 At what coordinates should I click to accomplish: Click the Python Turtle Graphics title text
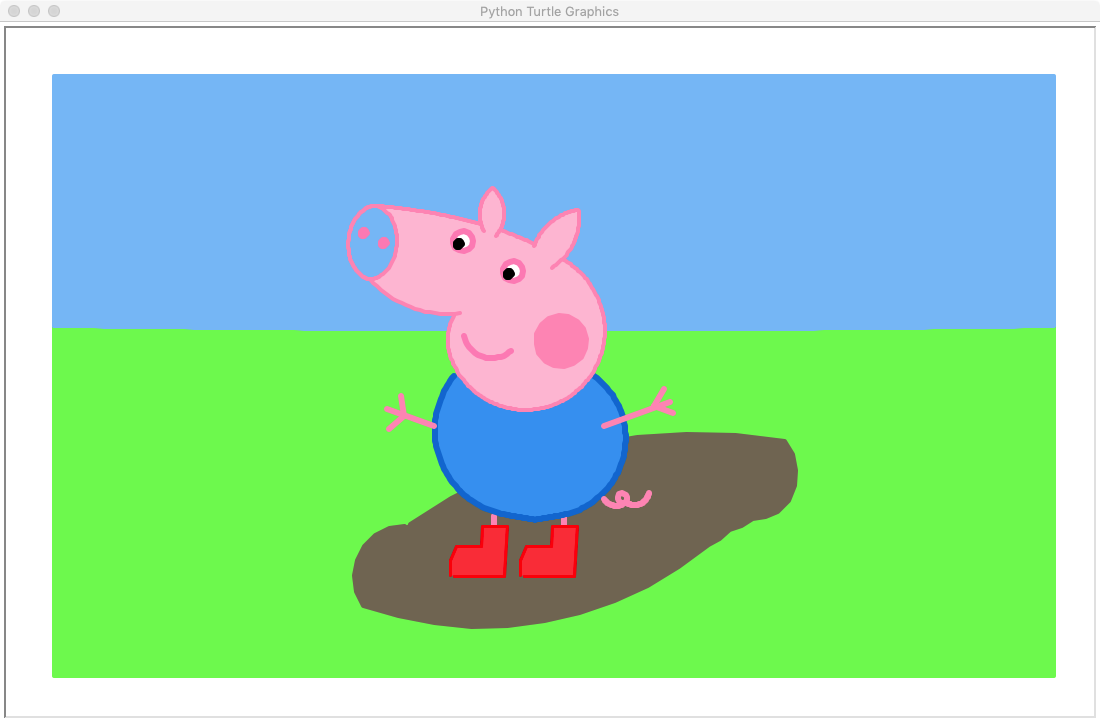(549, 11)
